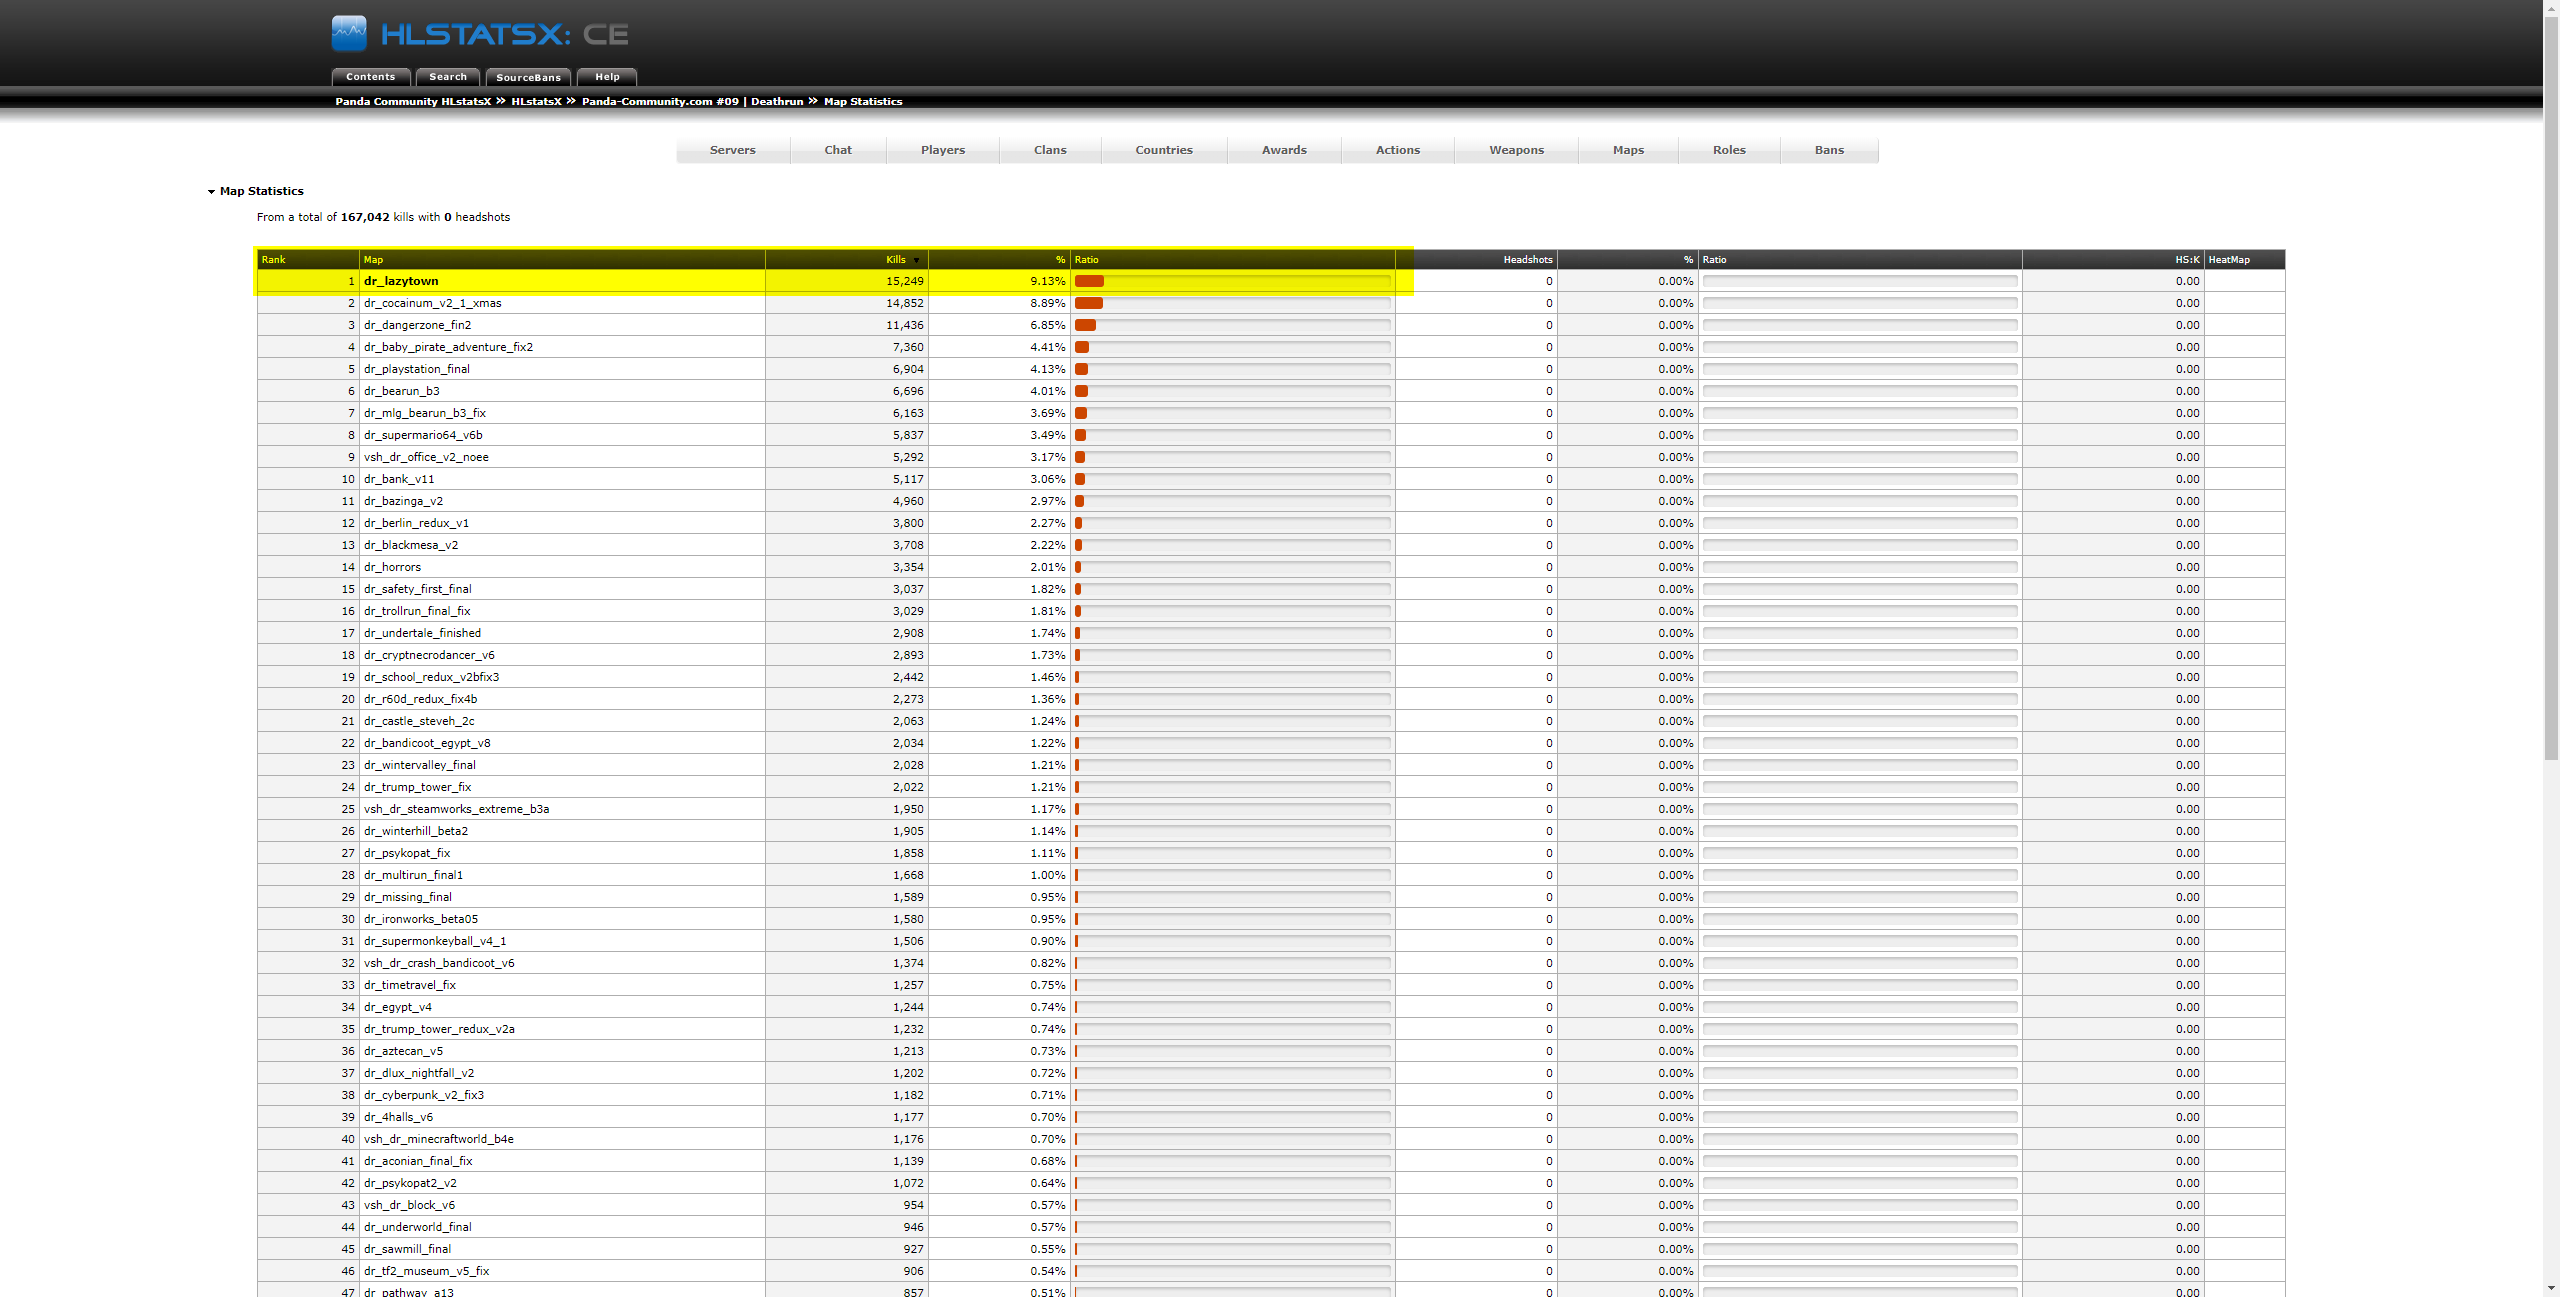Click vsh_dr_office_v2_noee map link
This screenshot has width=2560, height=1297.
click(426, 457)
